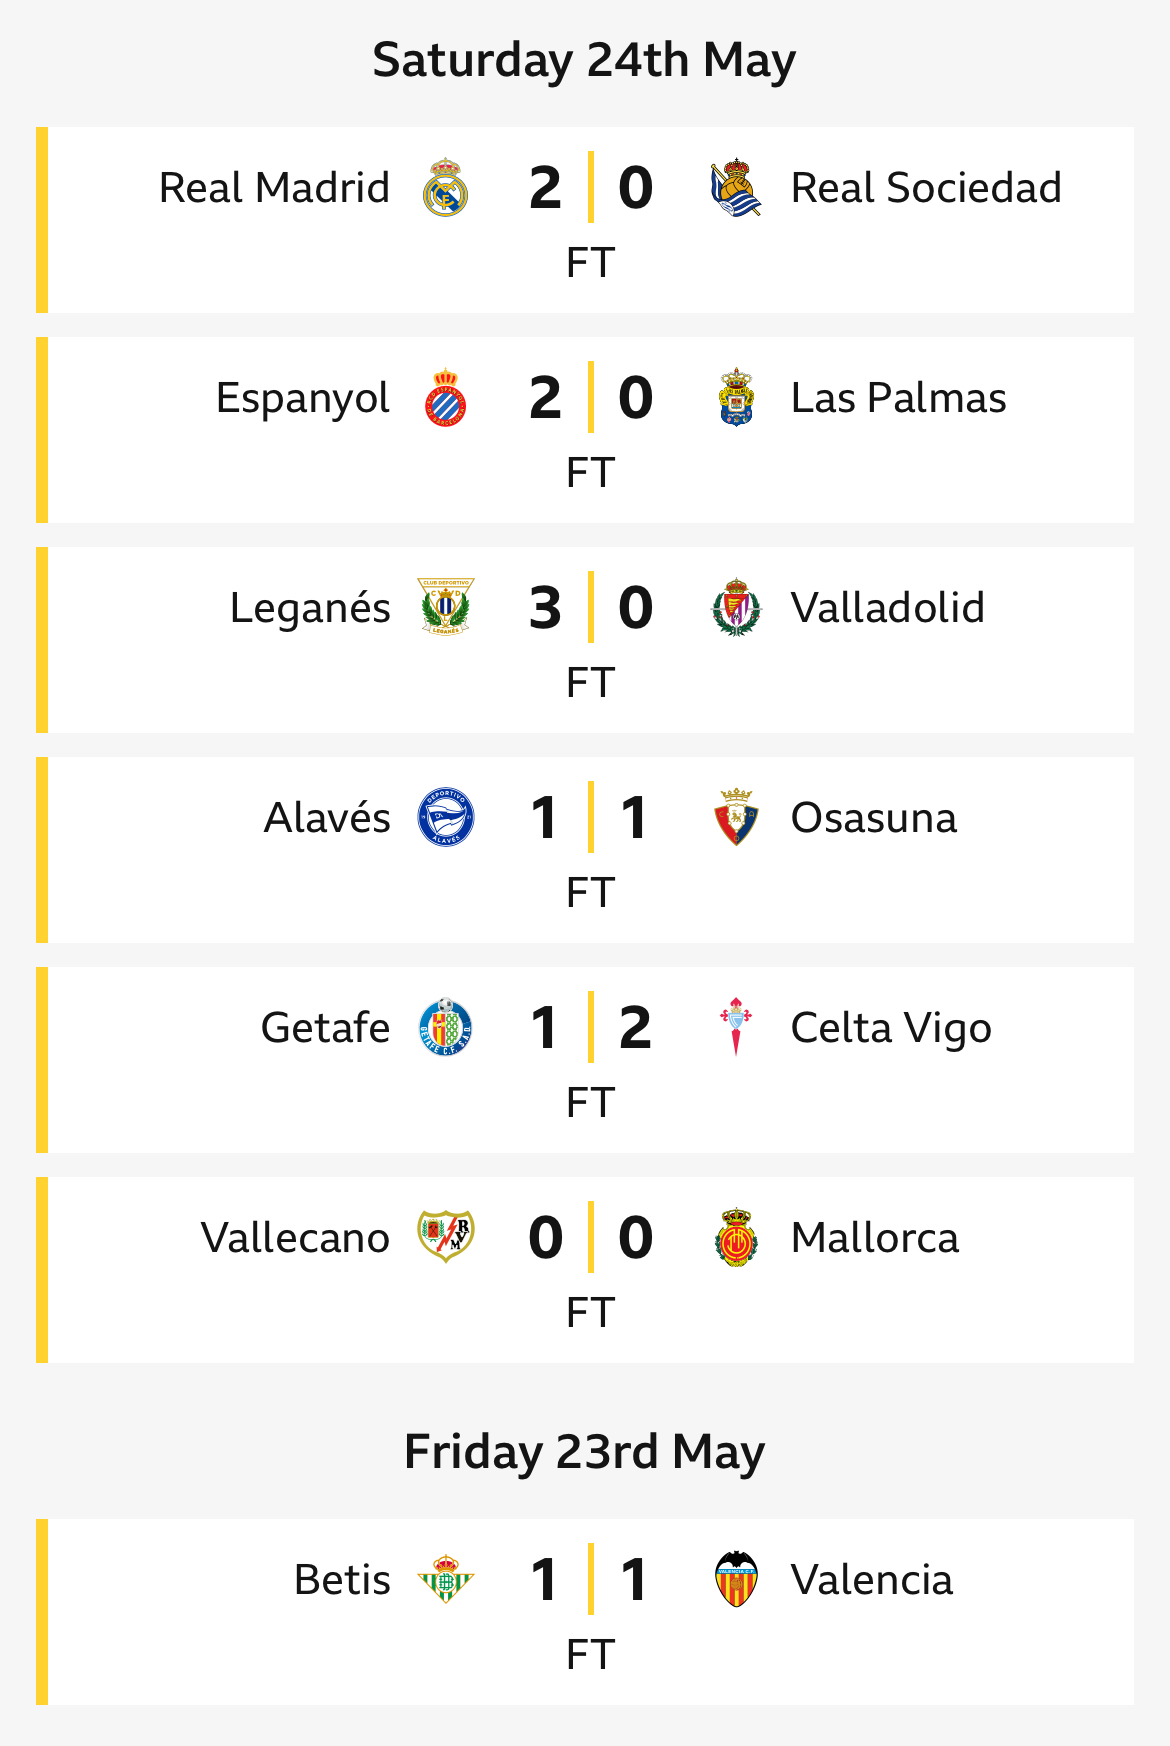
Task: Select the Valladolid team crest
Action: pos(736,608)
